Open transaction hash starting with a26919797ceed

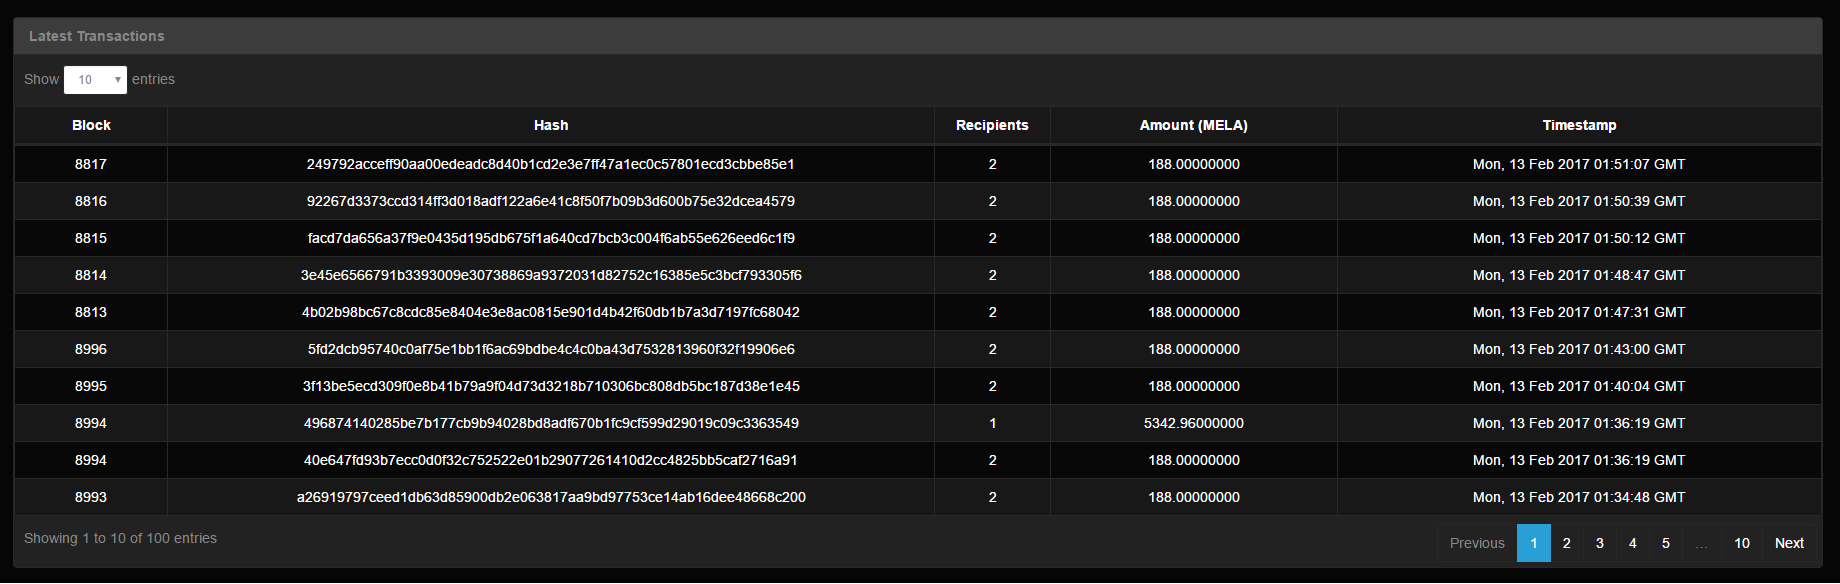[x=551, y=497]
